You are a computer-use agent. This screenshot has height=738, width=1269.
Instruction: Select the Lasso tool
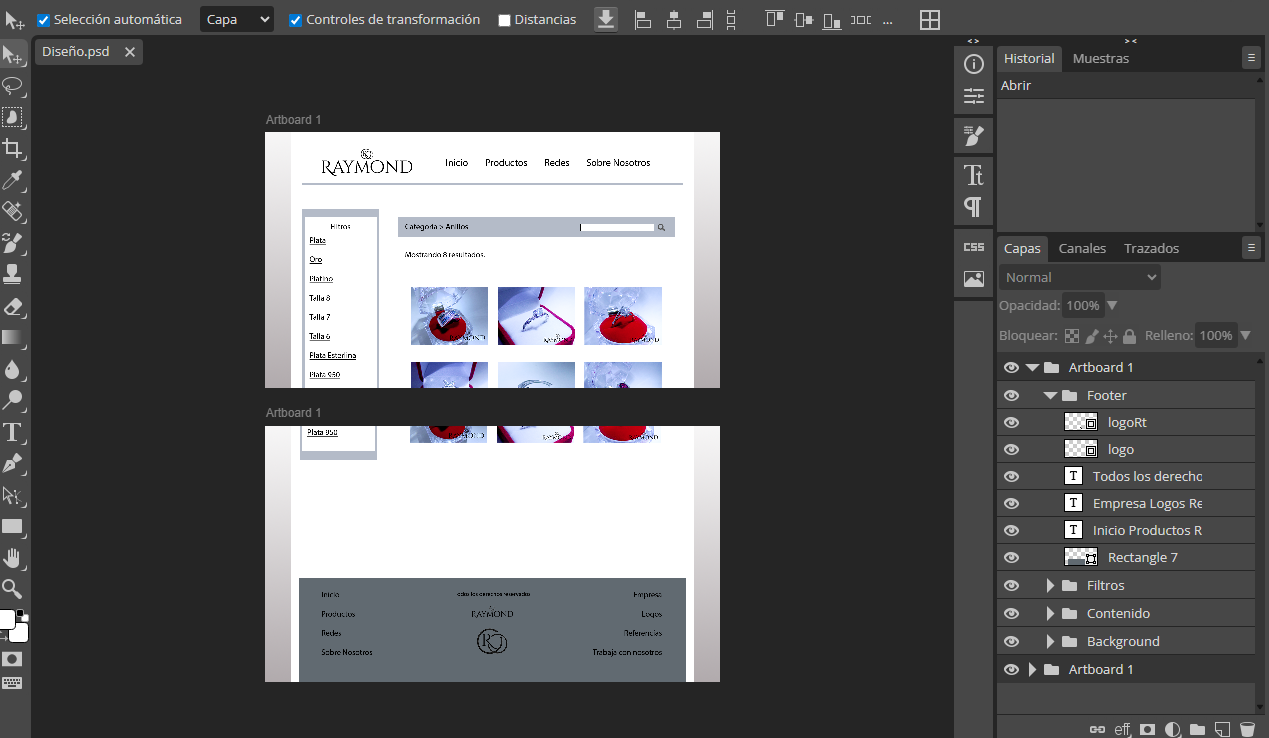pos(13,86)
